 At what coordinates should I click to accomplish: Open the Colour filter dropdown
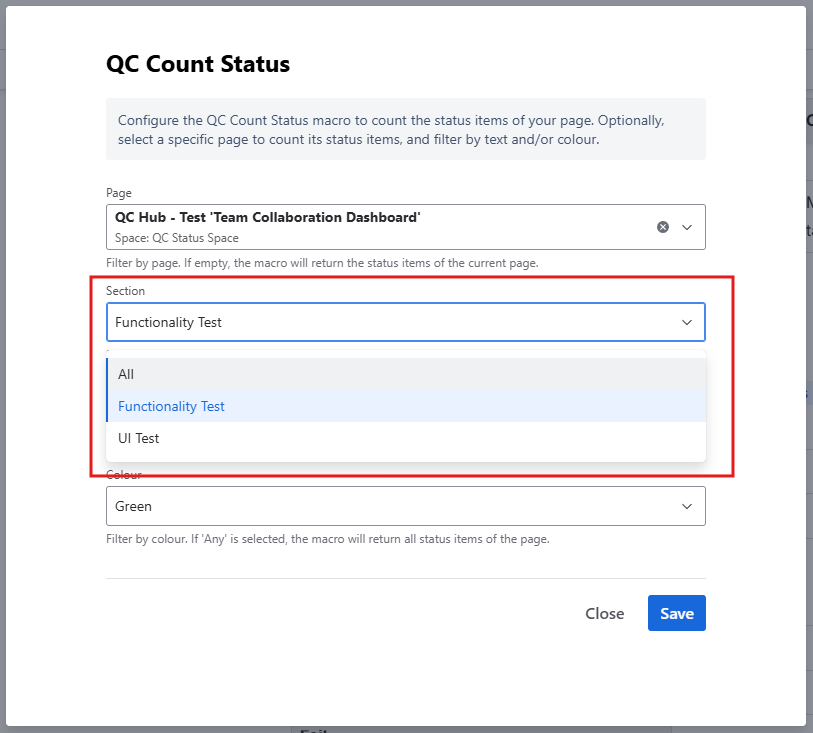400,506
